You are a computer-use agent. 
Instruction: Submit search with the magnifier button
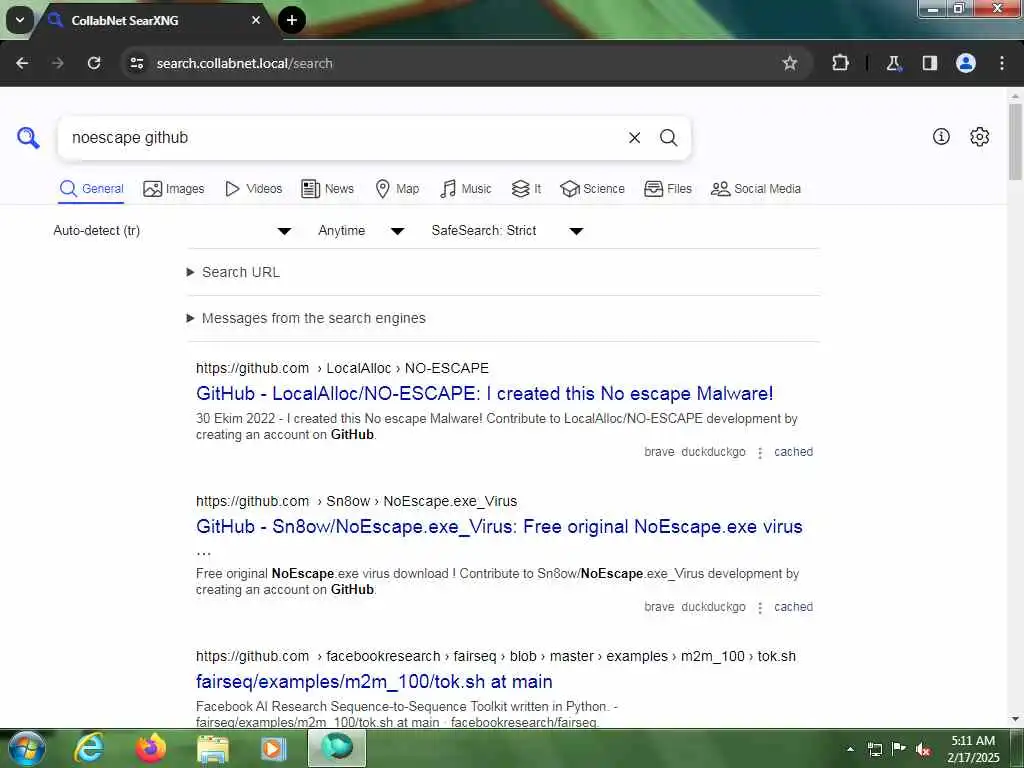(668, 138)
